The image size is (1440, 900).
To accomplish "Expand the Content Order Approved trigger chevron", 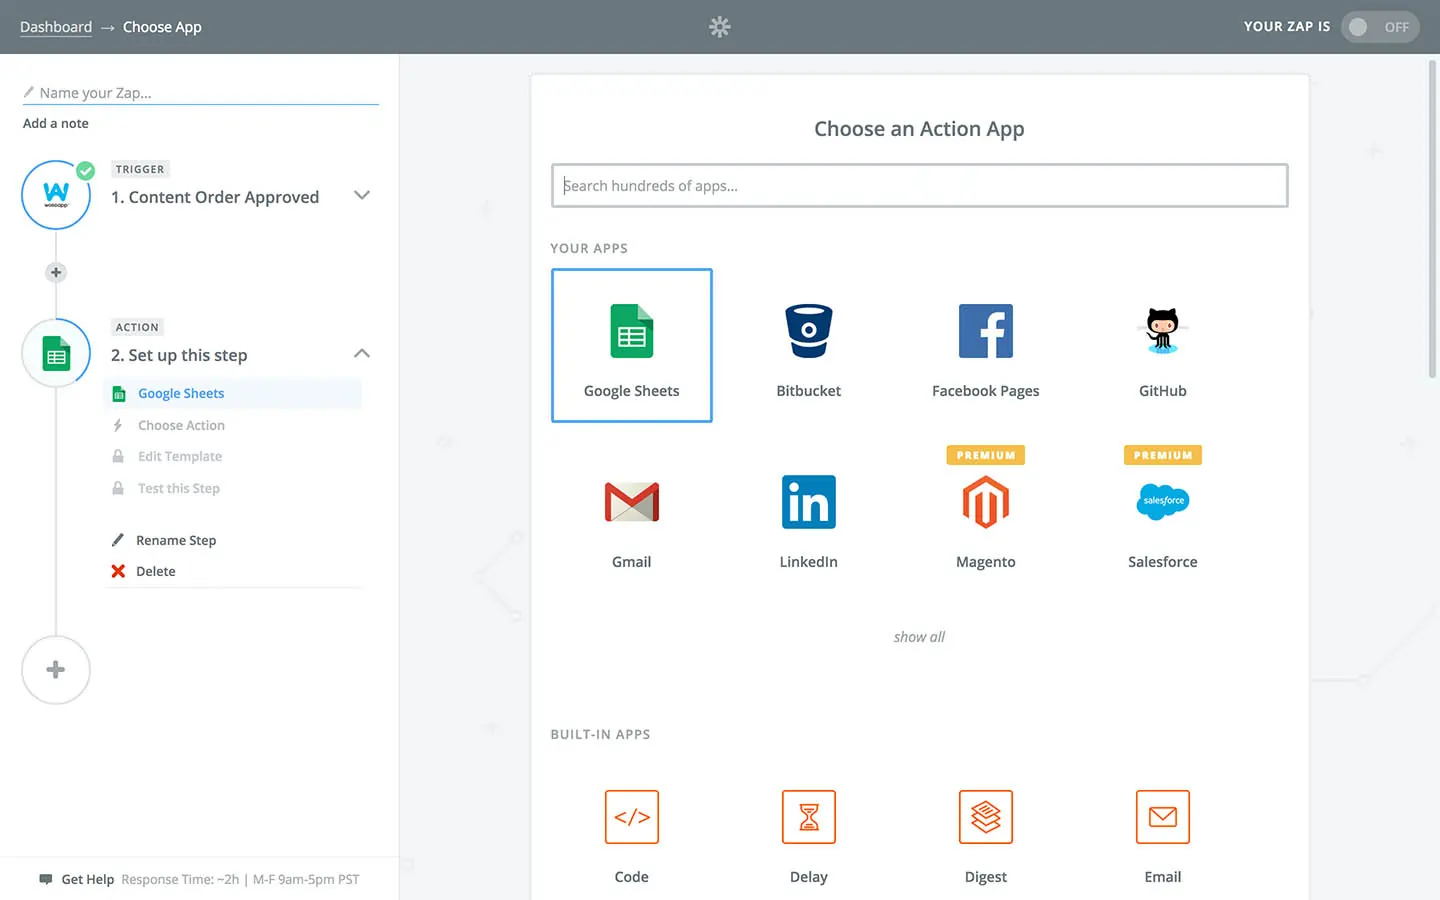I will pyautogui.click(x=362, y=195).
